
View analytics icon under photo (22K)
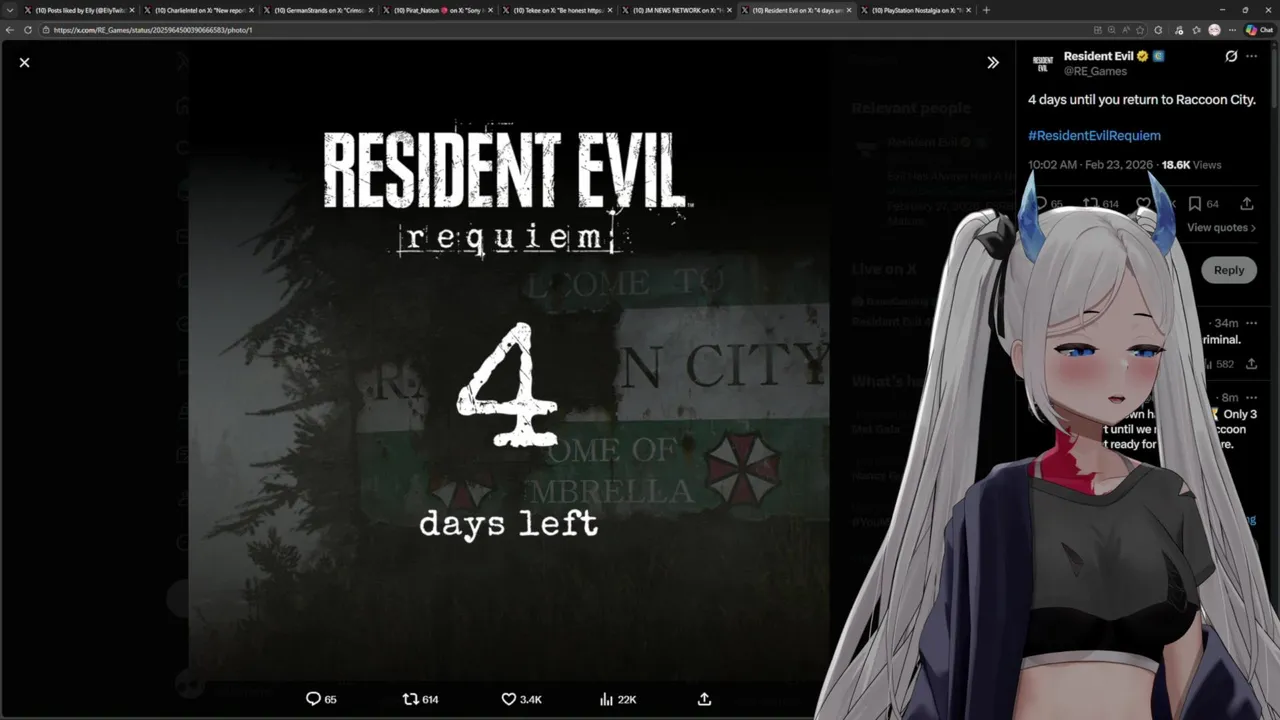coord(617,699)
